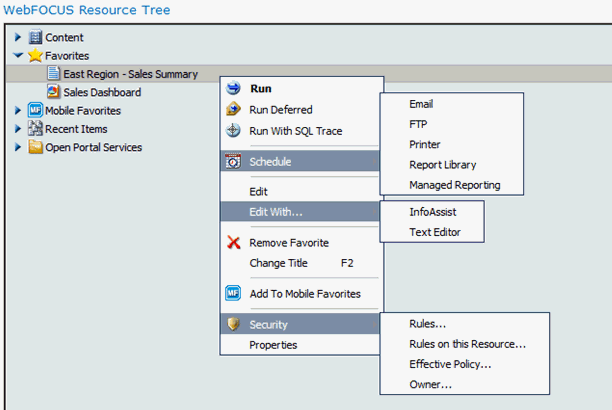Choose Run from the context menu

click(x=301, y=89)
